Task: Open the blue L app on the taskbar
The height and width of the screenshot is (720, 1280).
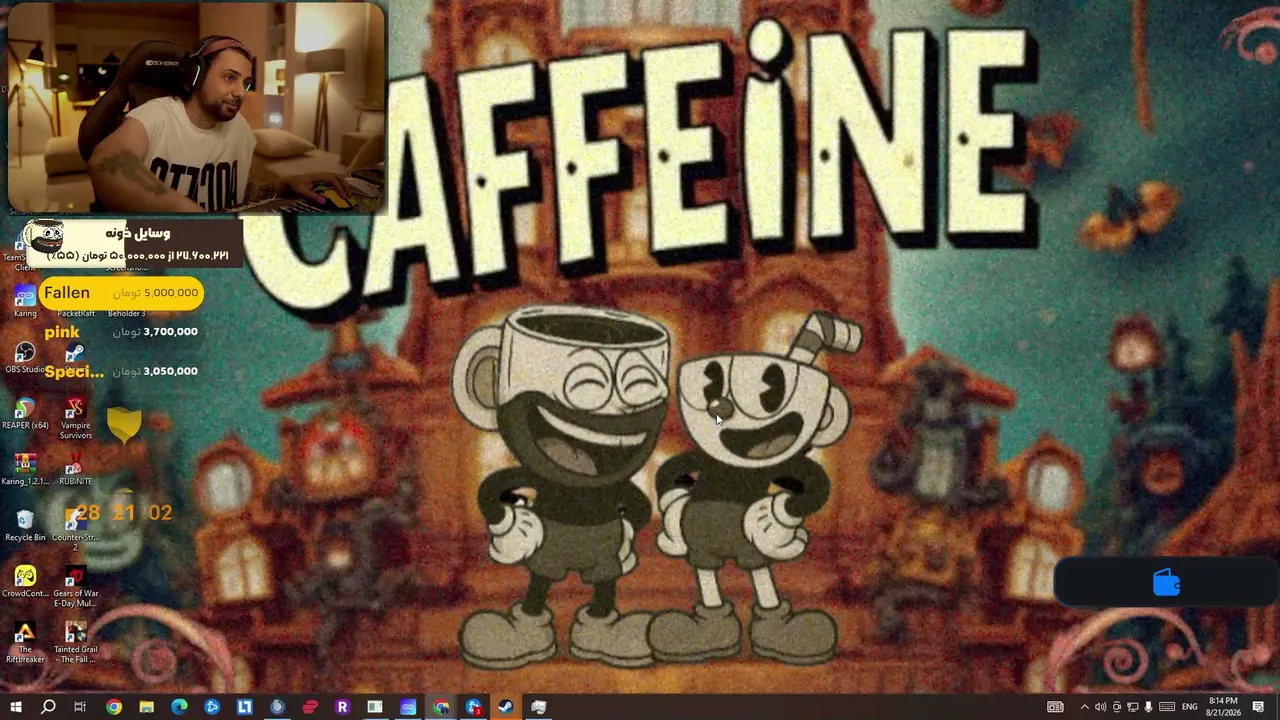Action: [x=245, y=707]
